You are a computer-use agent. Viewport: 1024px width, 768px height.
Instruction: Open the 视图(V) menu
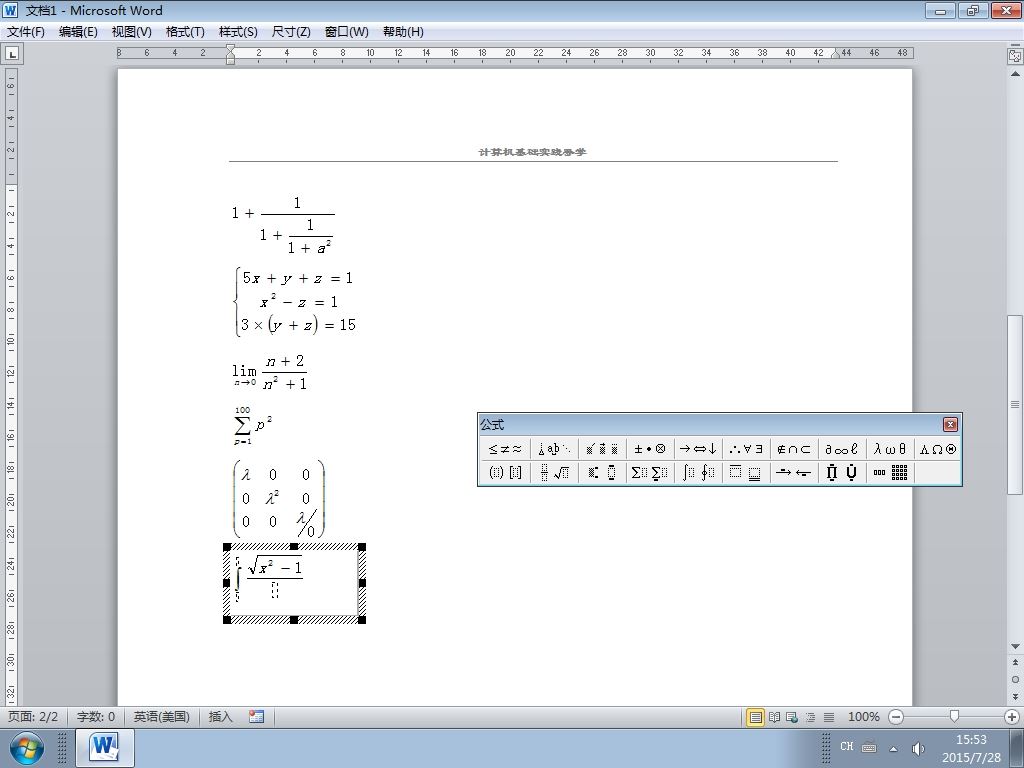tap(131, 32)
